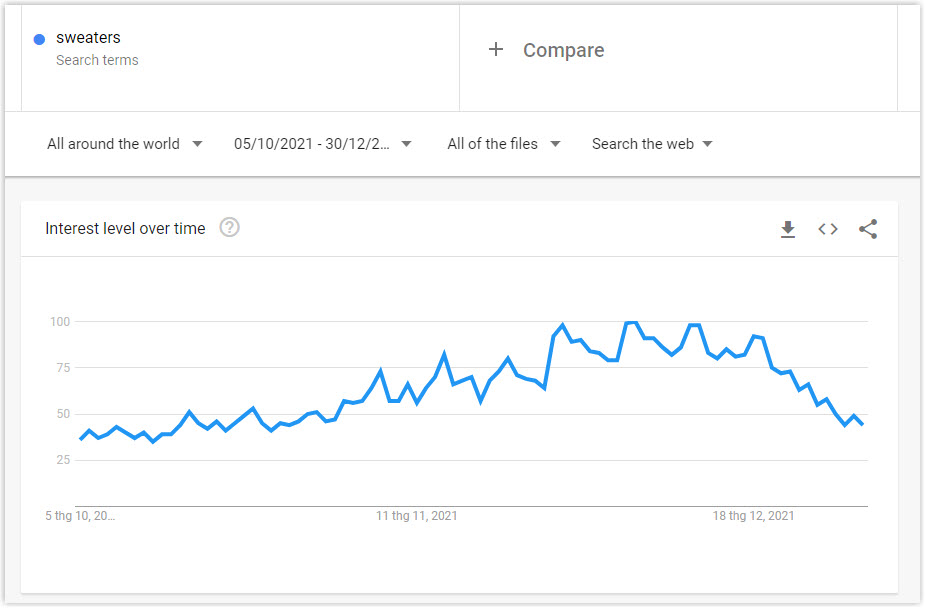Click the Search terms label
Image resolution: width=925 pixels, height=608 pixels.
point(97,60)
